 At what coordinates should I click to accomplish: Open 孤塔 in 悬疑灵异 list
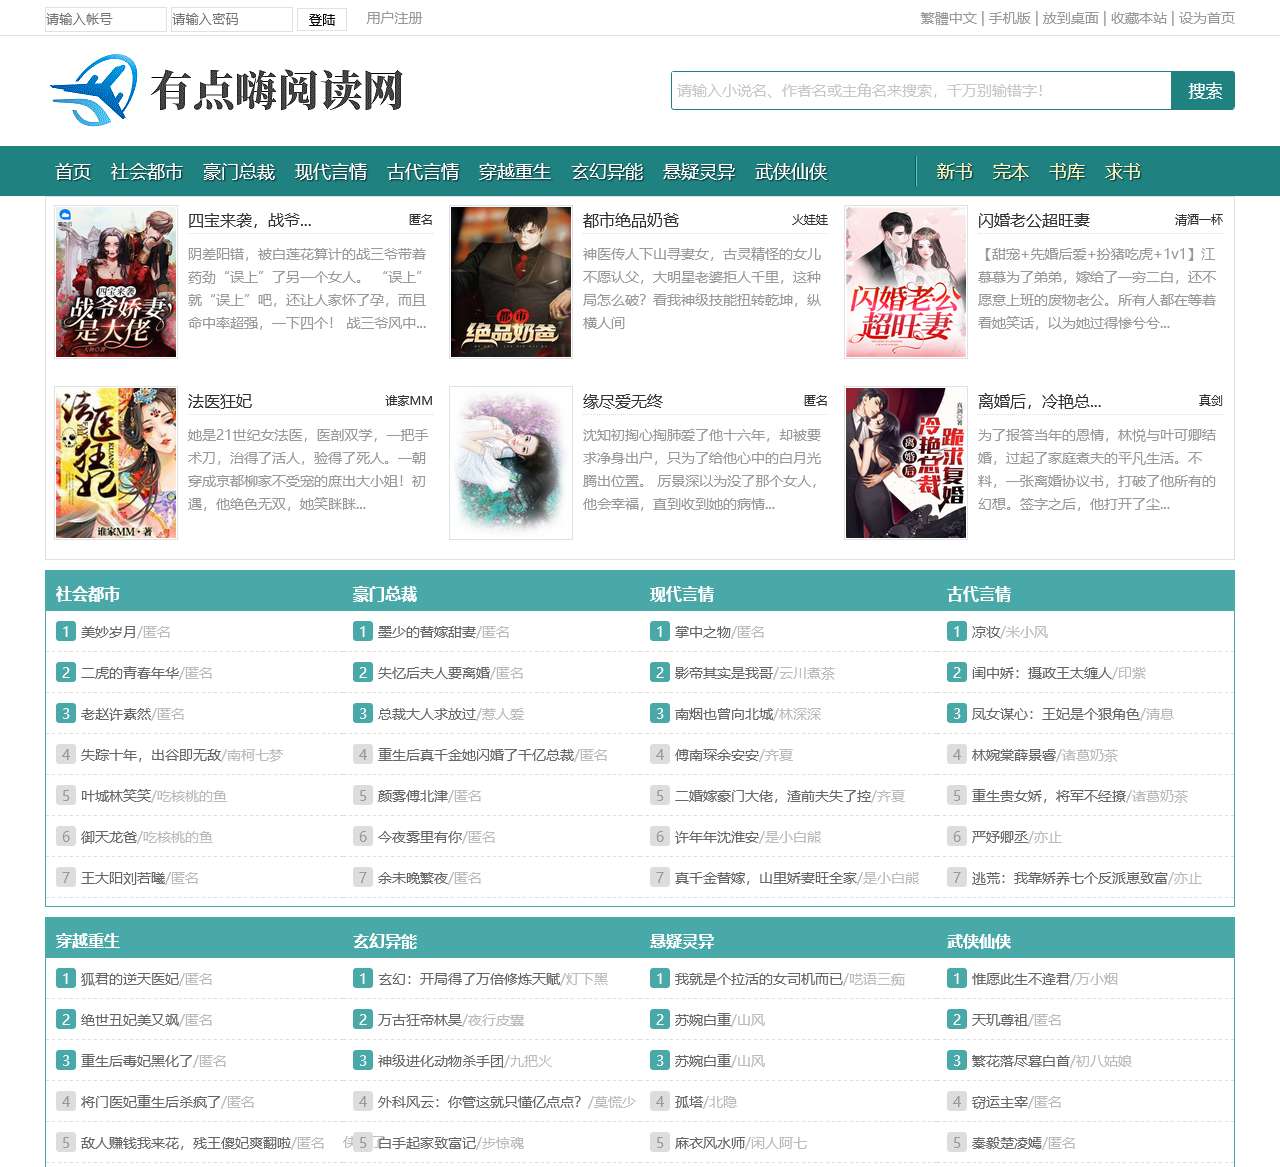pos(689,1102)
